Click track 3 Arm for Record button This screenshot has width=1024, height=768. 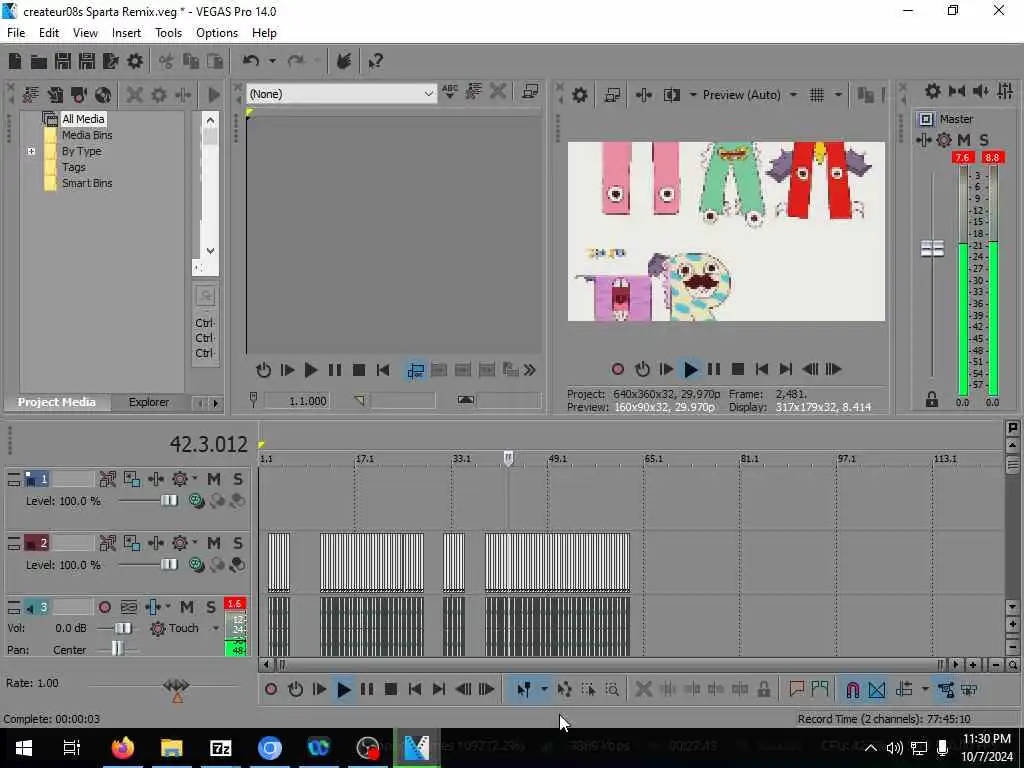pyautogui.click(x=104, y=607)
